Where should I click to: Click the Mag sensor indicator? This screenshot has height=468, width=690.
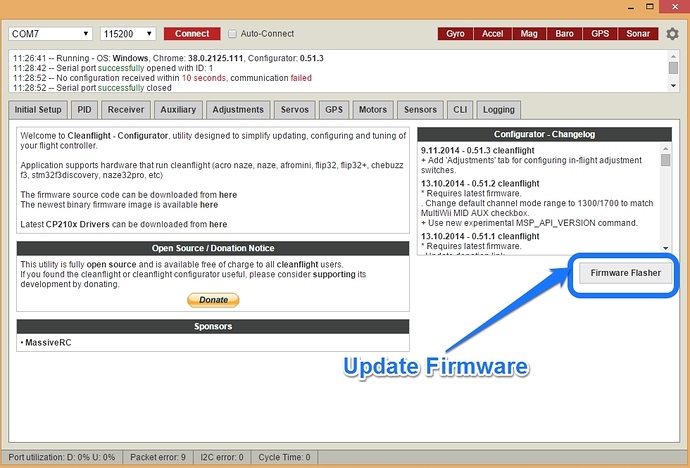(x=529, y=34)
